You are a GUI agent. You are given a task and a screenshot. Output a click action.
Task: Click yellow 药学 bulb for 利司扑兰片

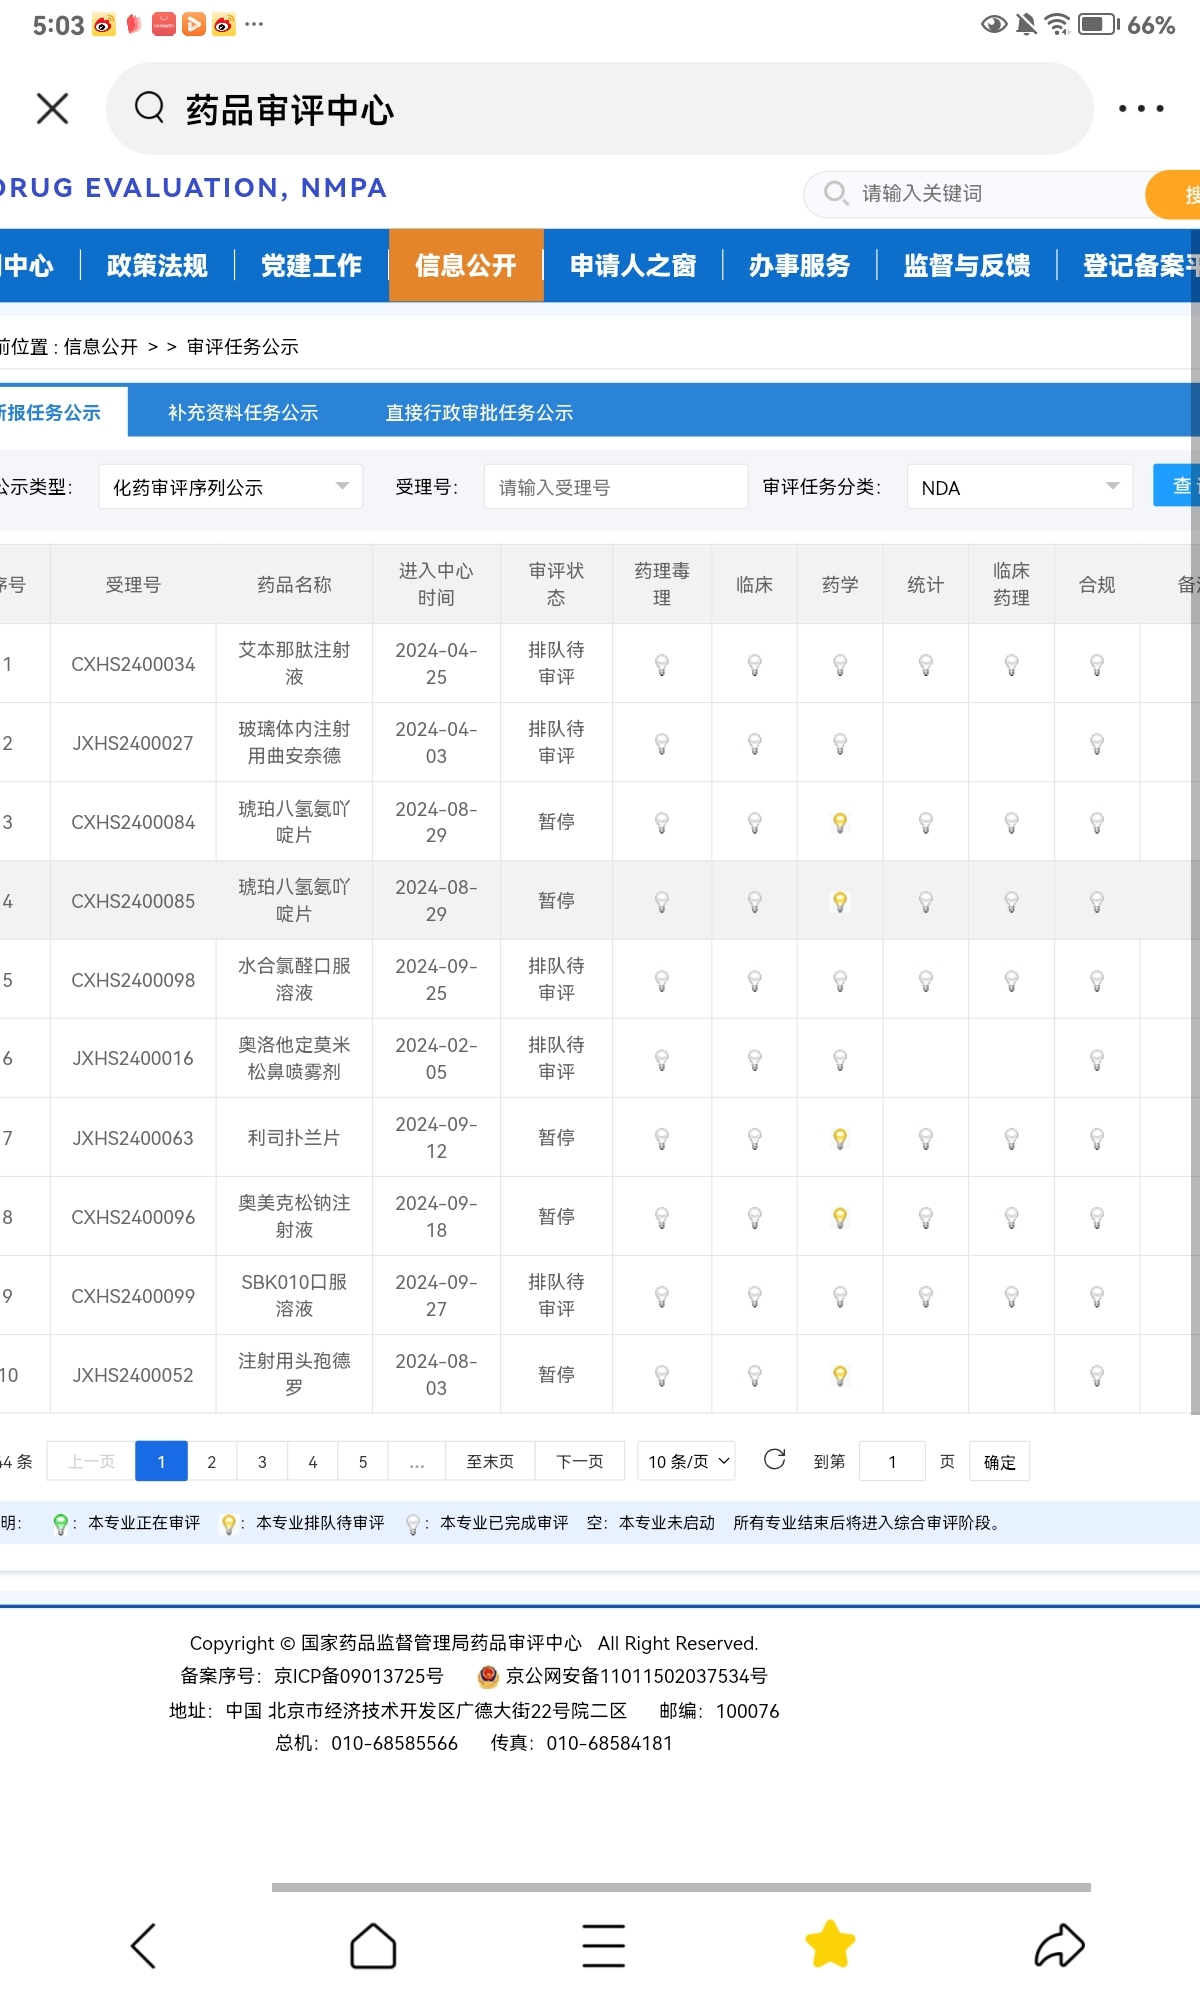click(840, 1138)
